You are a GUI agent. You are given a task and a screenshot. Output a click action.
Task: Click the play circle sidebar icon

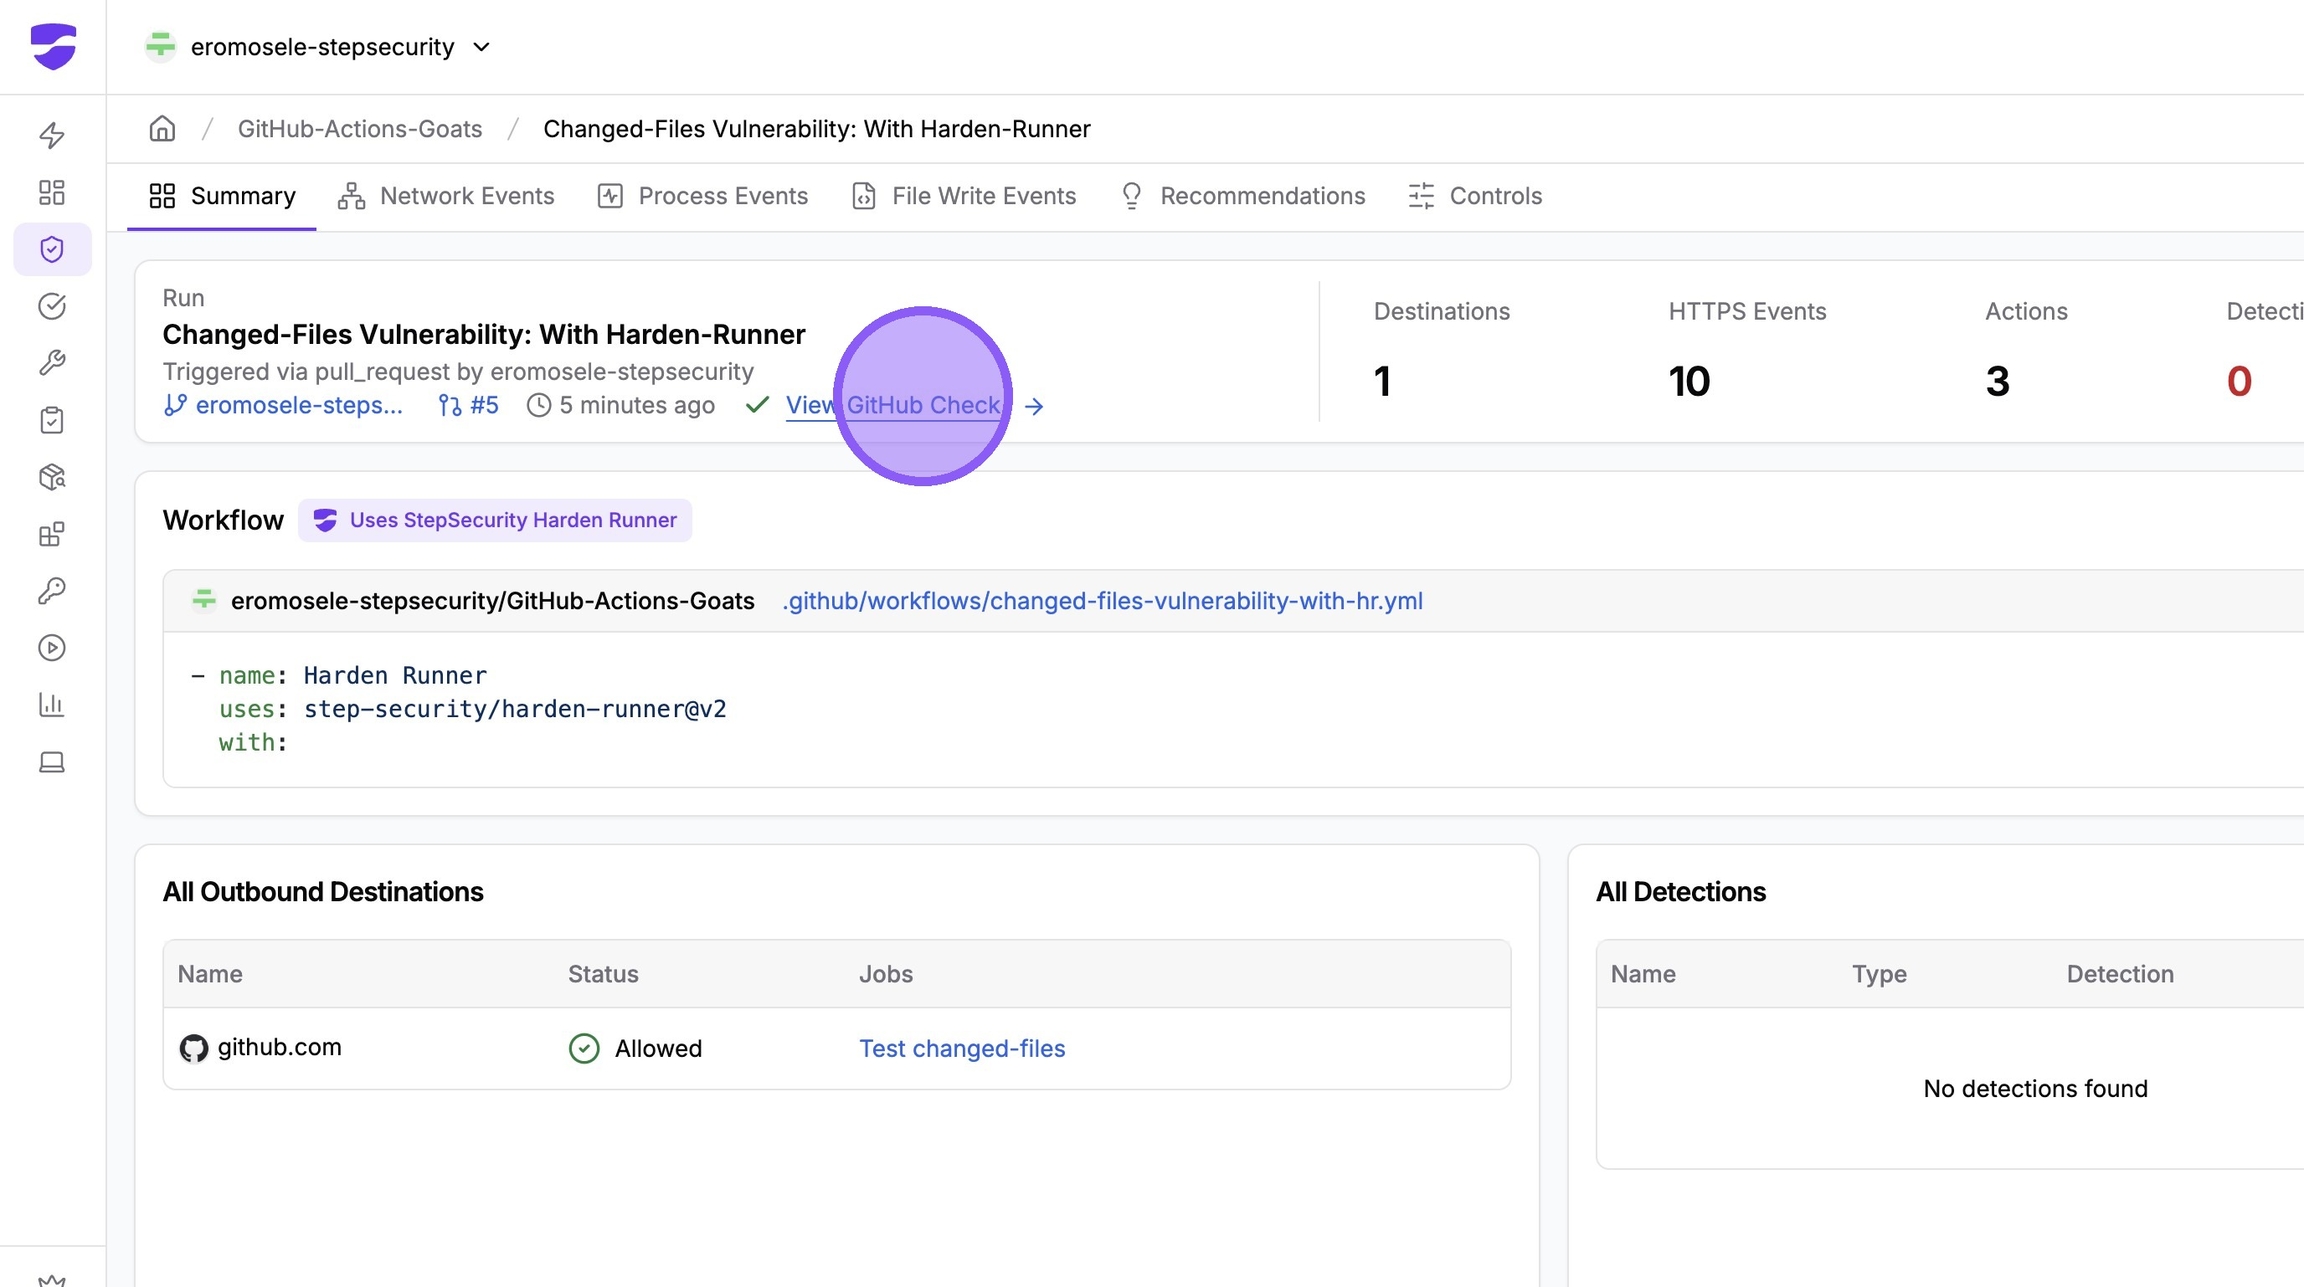52,648
